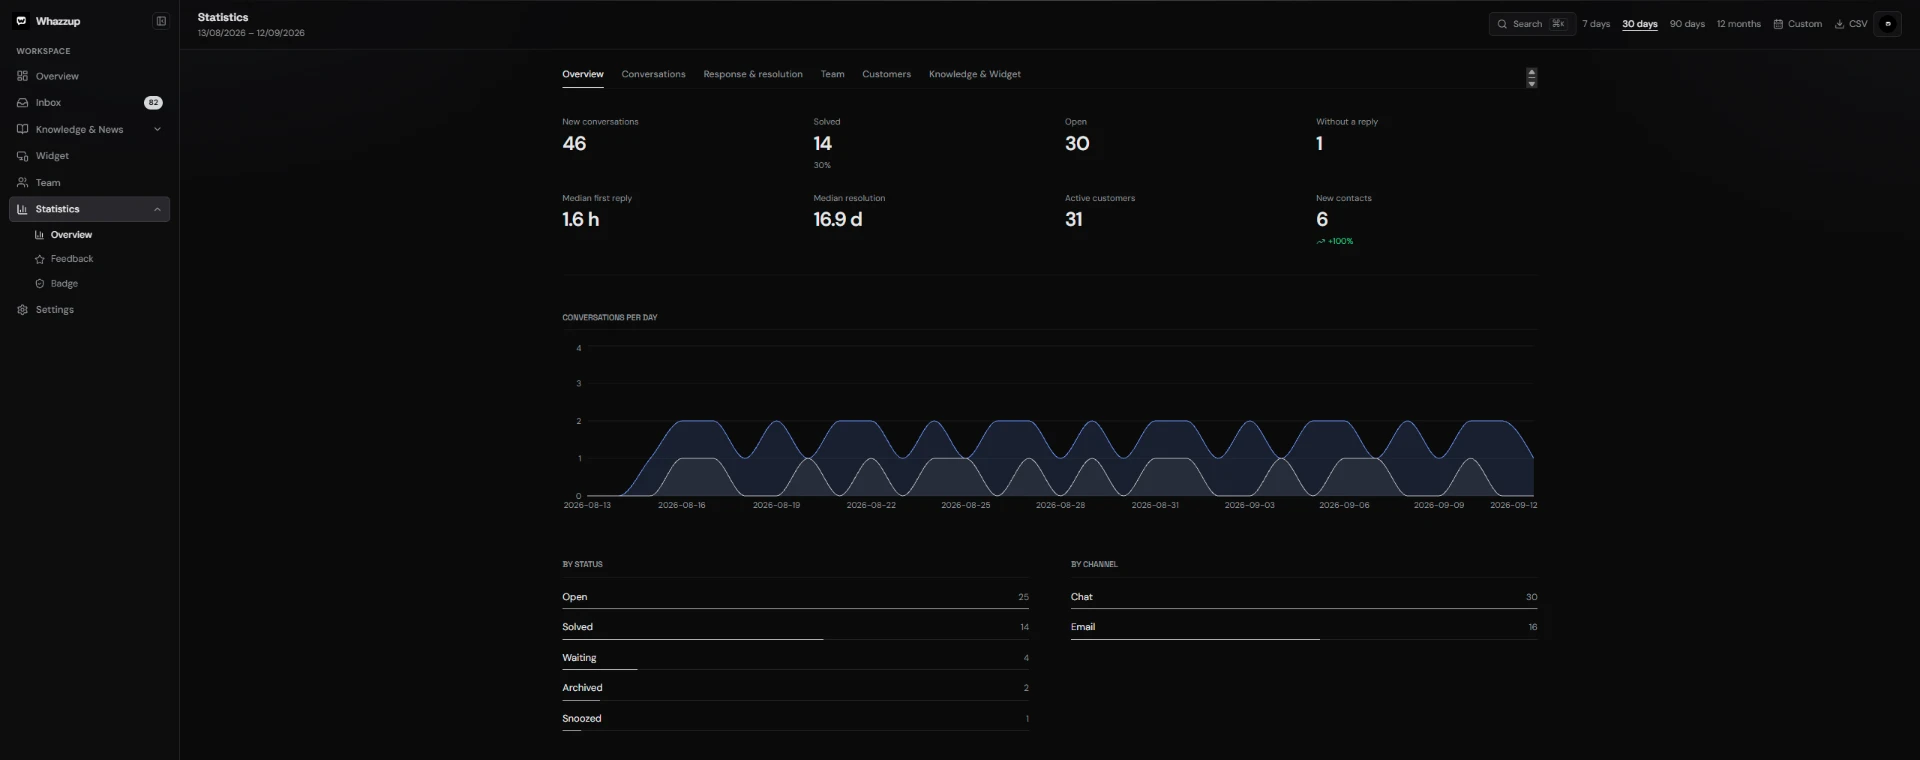Click the Active customers value 31
Image resolution: width=1920 pixels, height=760 pixels.
1074,220
